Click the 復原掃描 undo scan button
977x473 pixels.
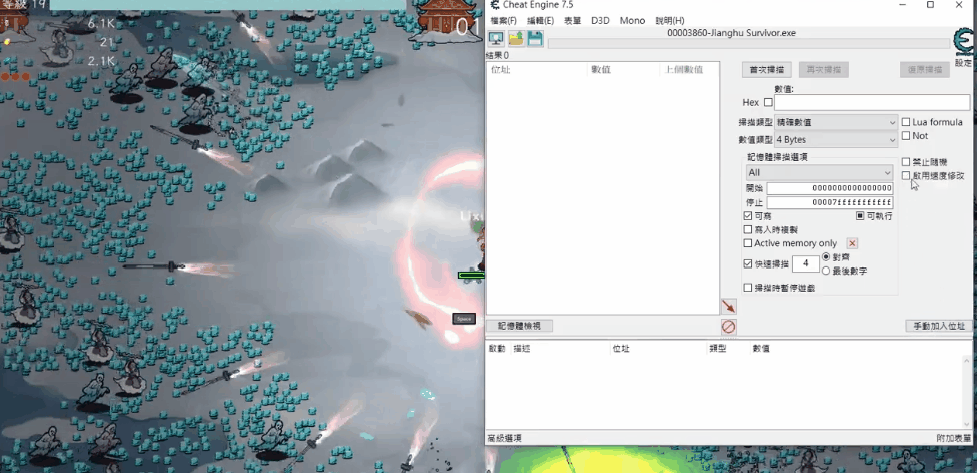(925, 70)
